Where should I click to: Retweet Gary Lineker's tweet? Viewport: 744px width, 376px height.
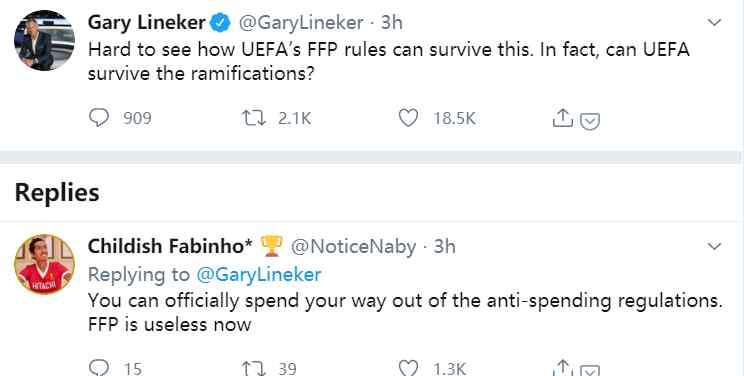[x=254, y=118]
